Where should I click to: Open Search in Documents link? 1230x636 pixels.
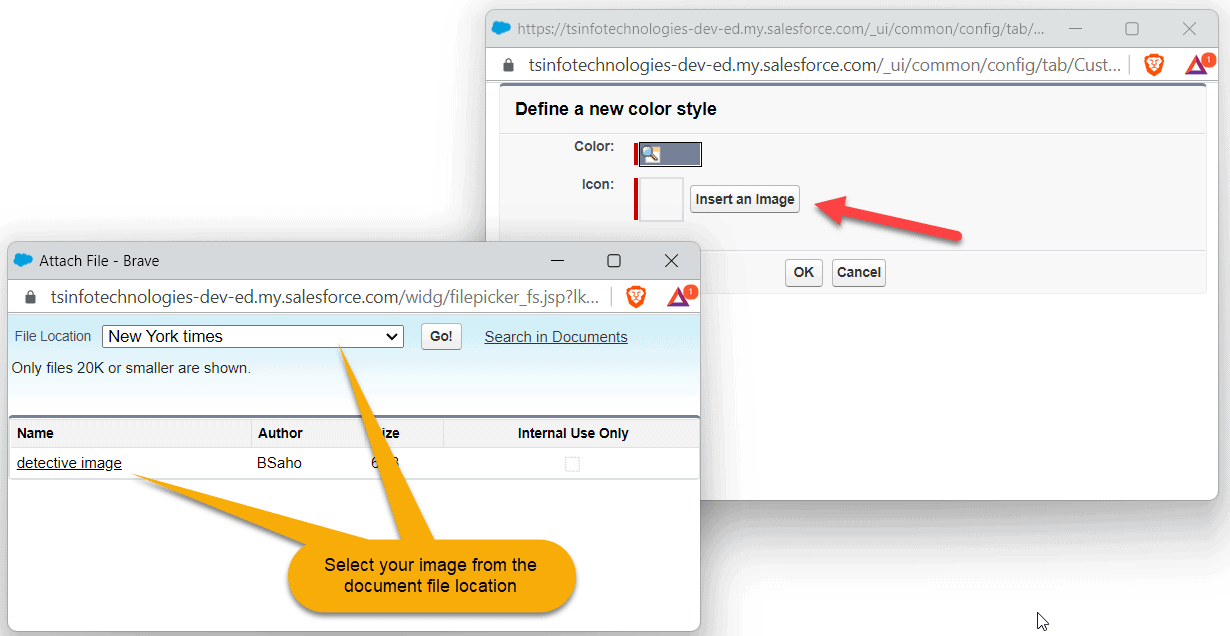(556, 336)
